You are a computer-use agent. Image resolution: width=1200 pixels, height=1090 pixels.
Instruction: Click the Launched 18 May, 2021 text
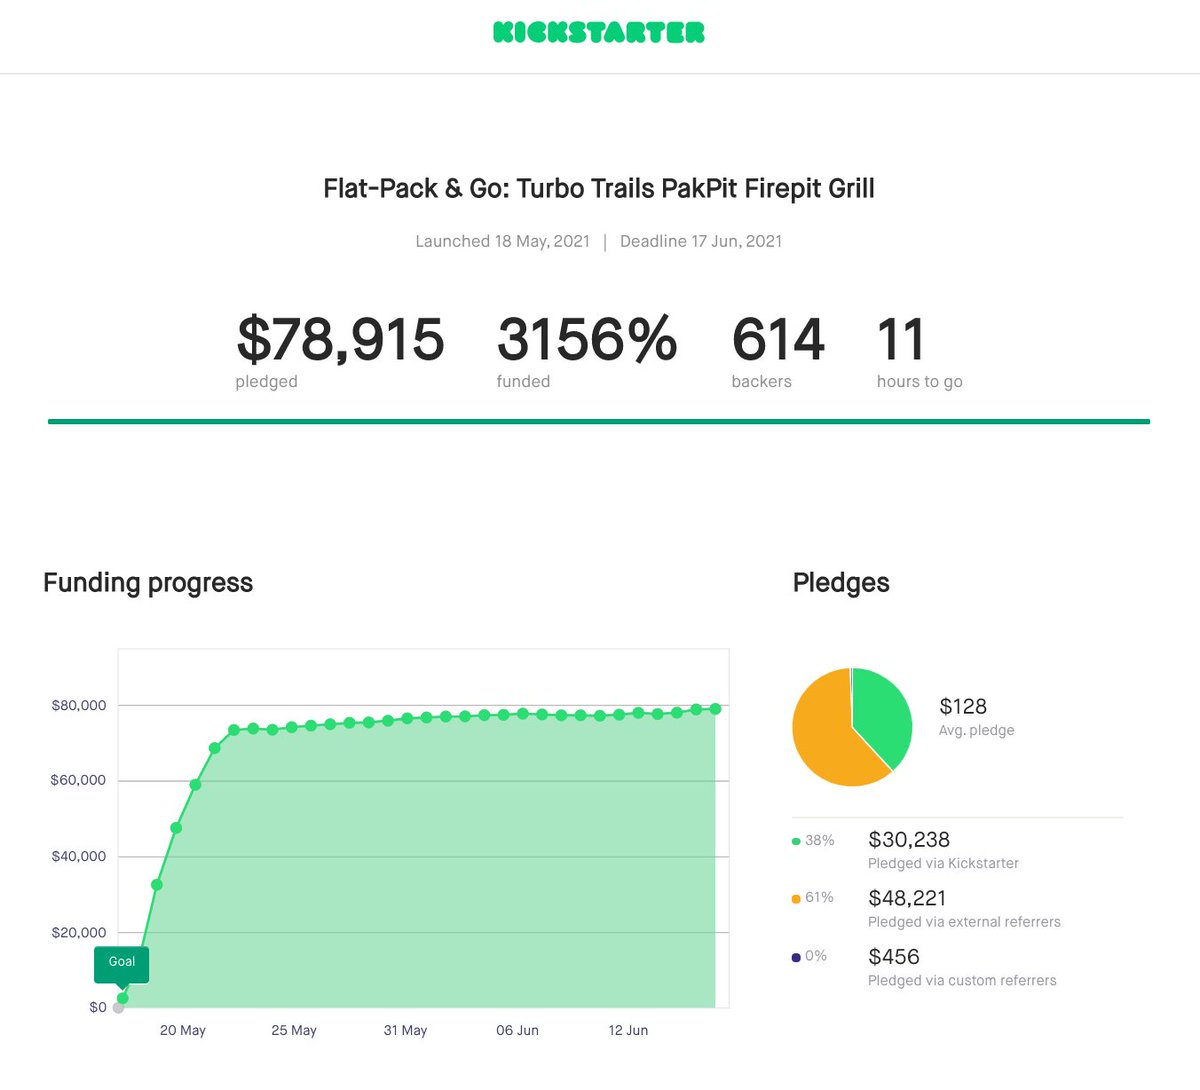coord(503,241)
